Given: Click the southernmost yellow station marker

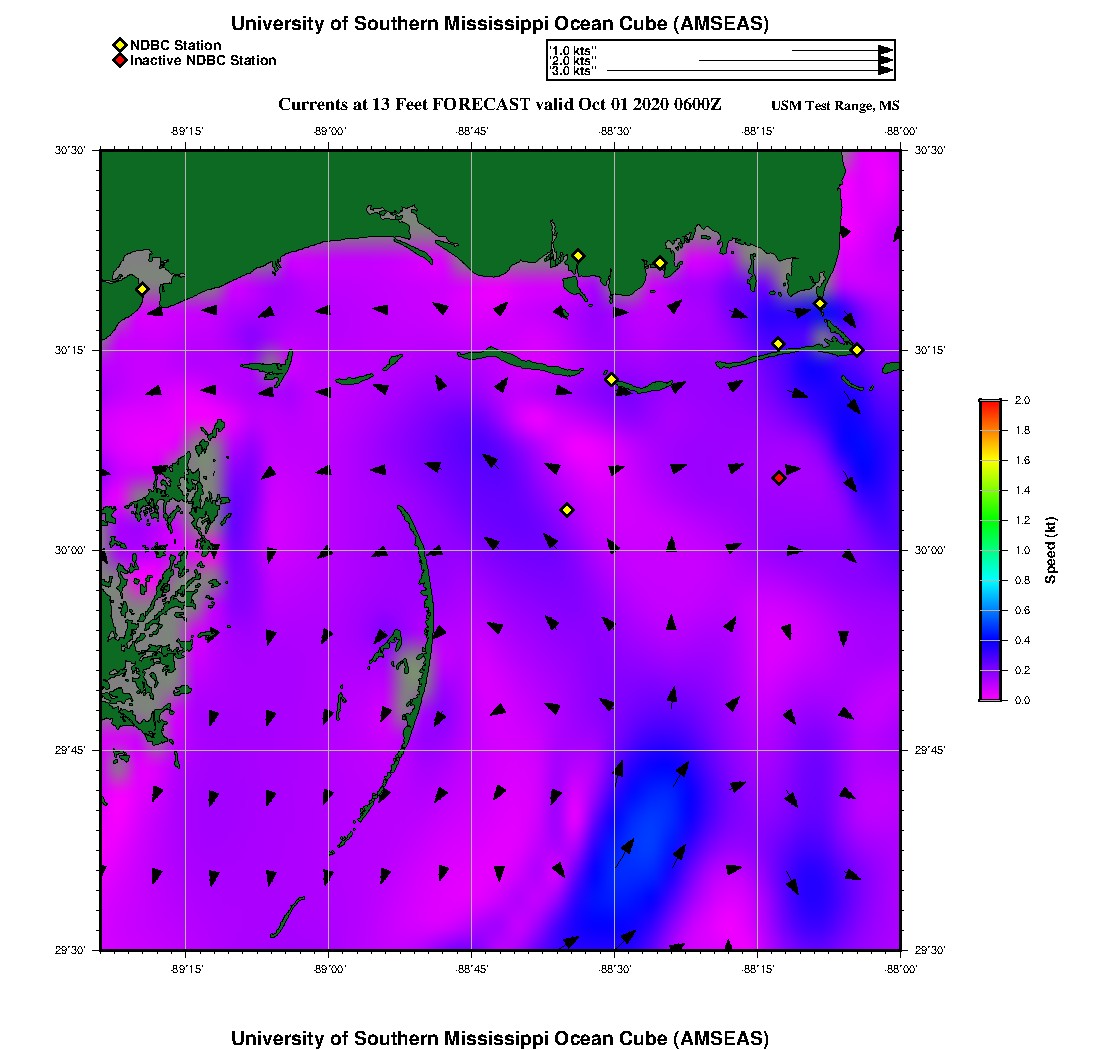Looking at the screenshot, I should click(567, 510).
